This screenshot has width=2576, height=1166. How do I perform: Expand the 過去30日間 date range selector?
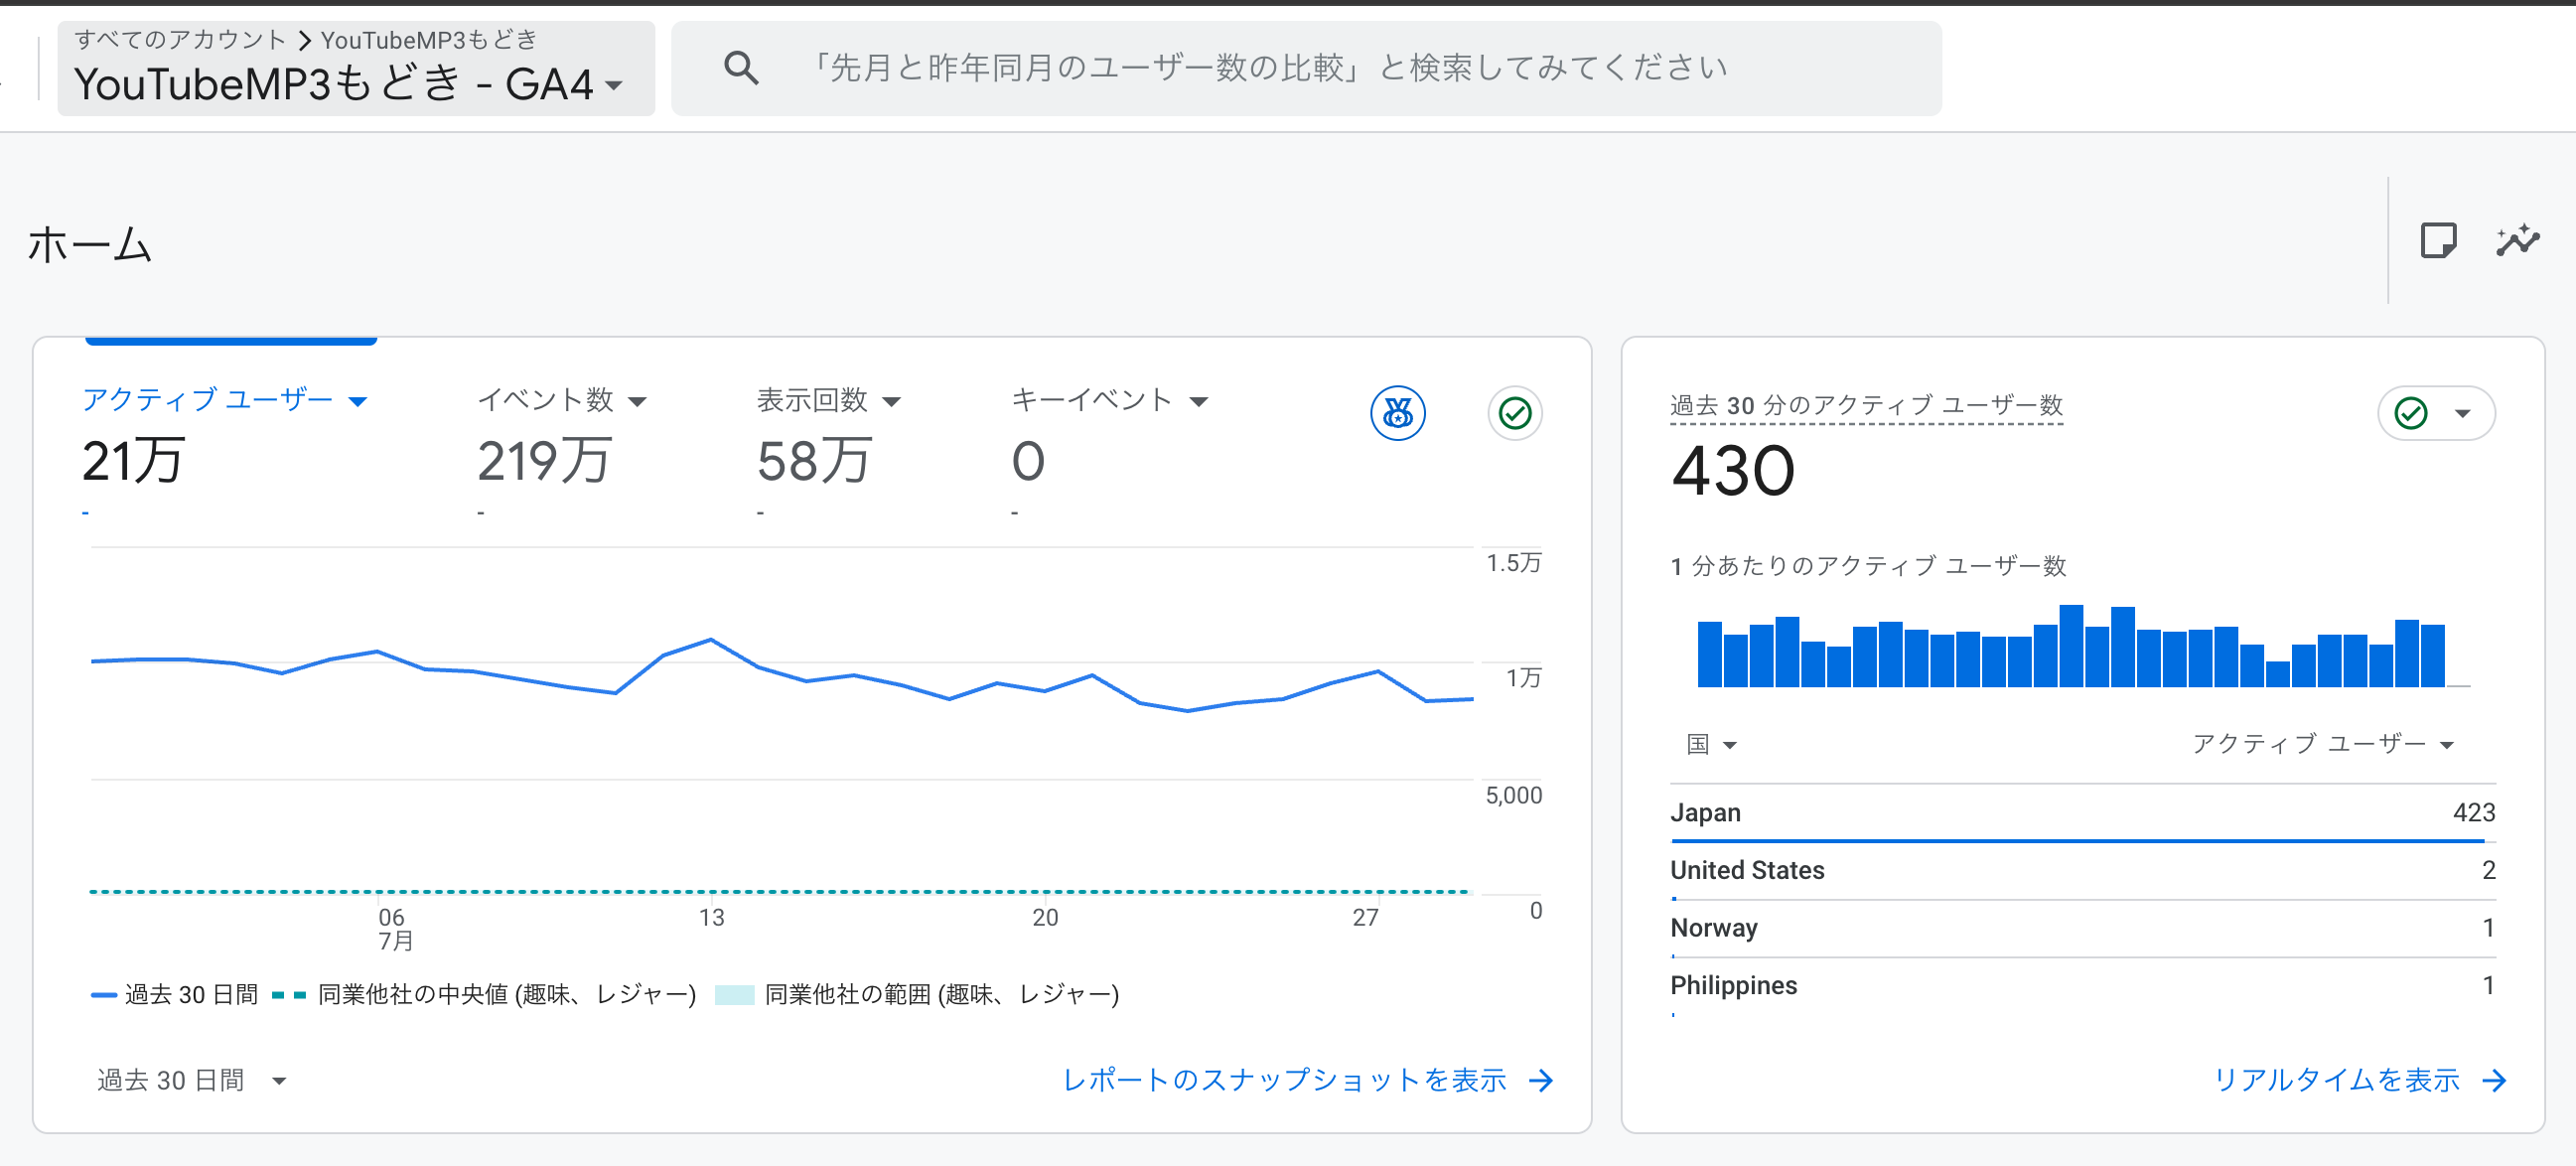click(190, 1080)
